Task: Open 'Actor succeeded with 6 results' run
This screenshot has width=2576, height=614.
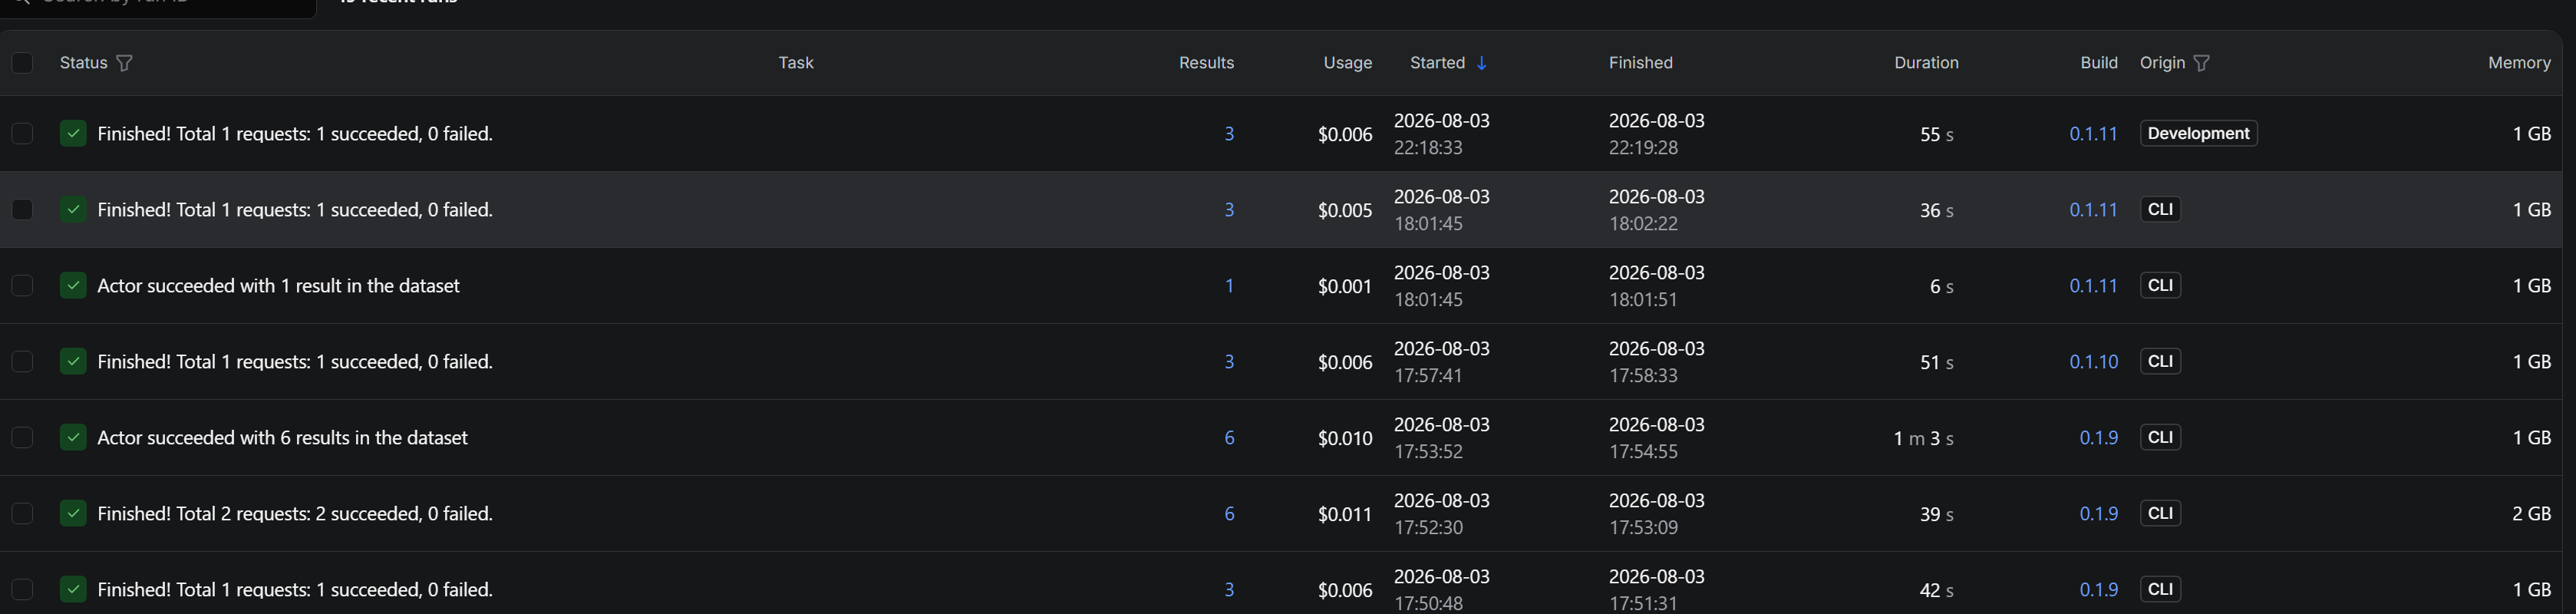Action: 282,437
